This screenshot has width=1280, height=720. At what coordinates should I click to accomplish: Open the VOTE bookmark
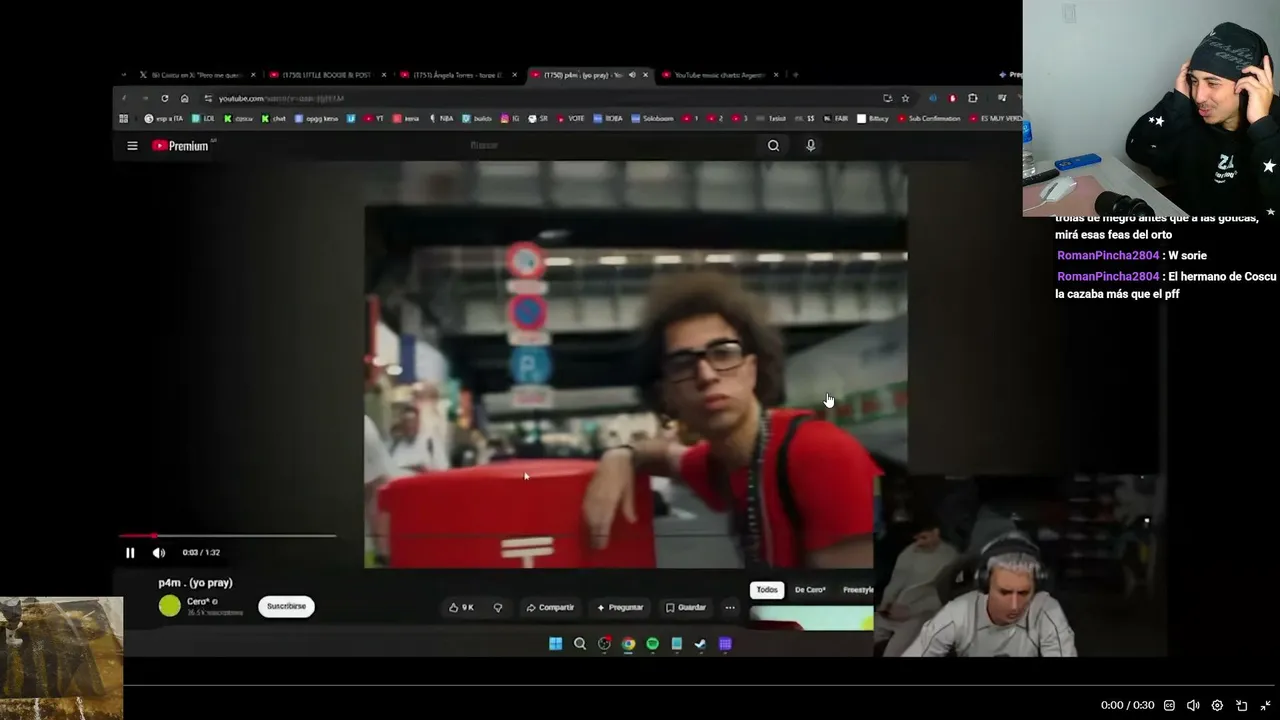coord(570,118)
